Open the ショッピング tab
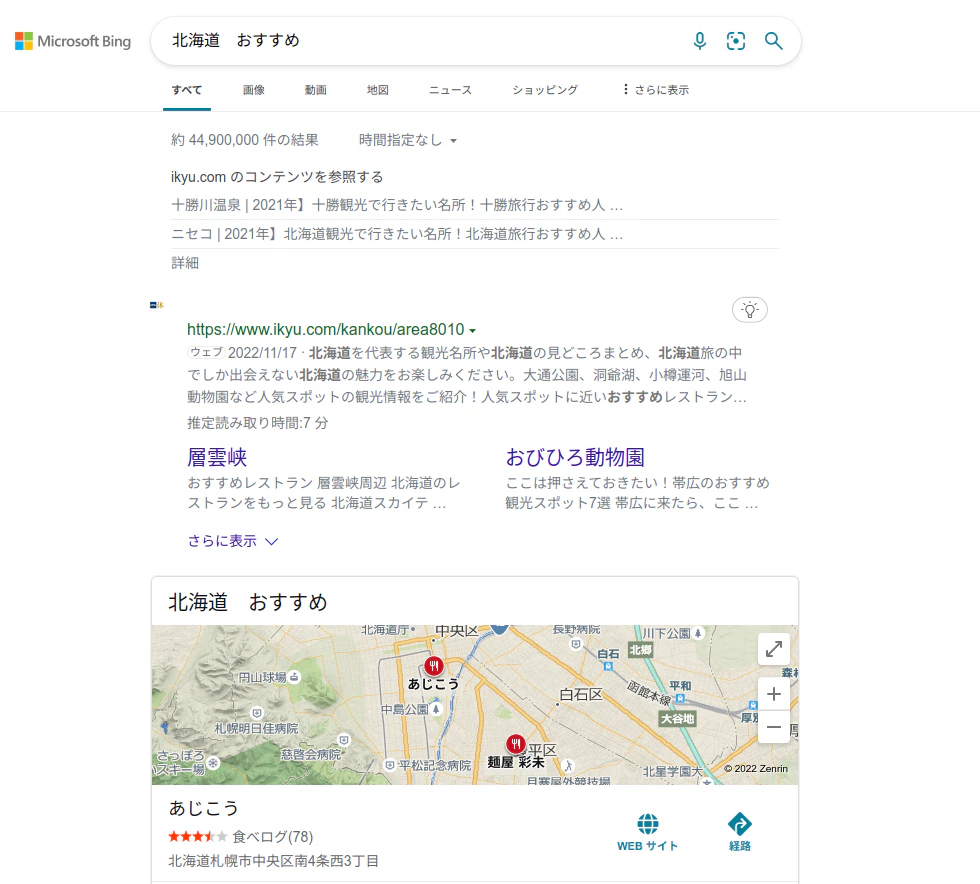The image size is (980, 884). tap(545, 90)
